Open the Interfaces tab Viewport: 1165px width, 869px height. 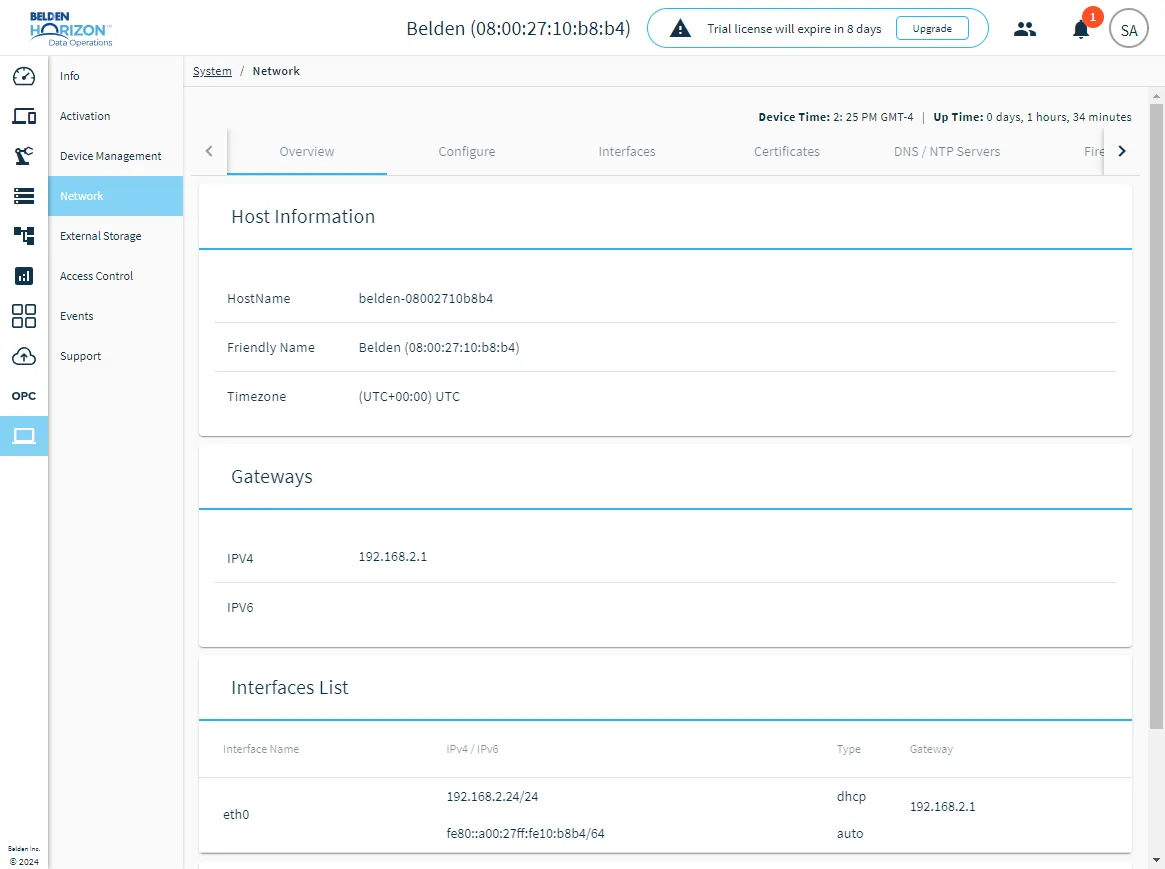click(x=627, y=152)
